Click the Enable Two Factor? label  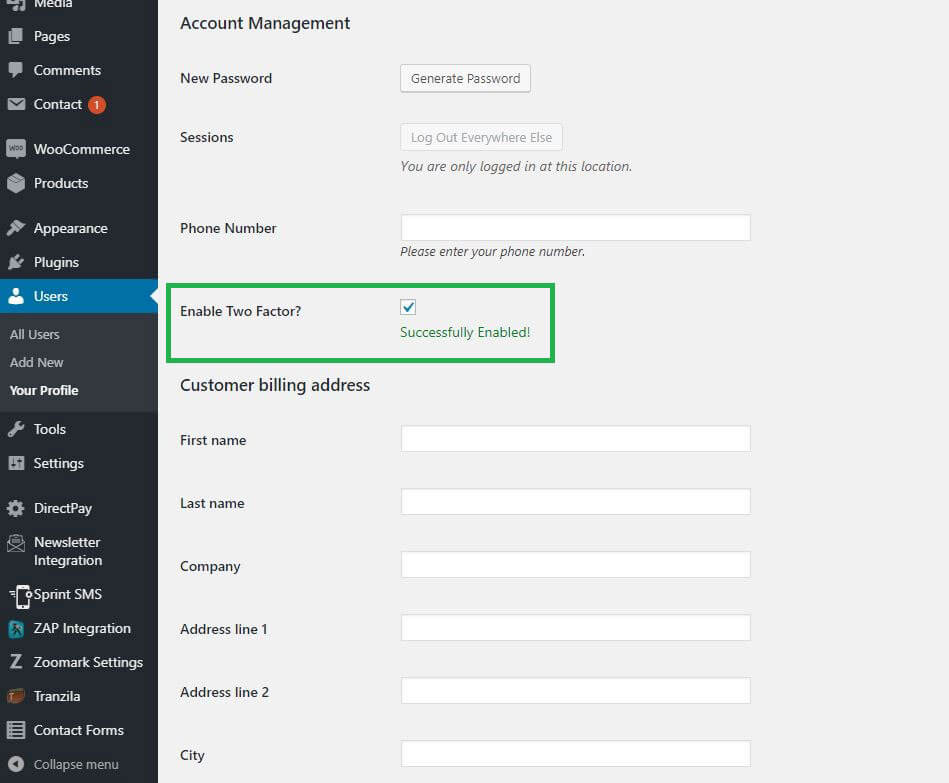coord(240,311)
